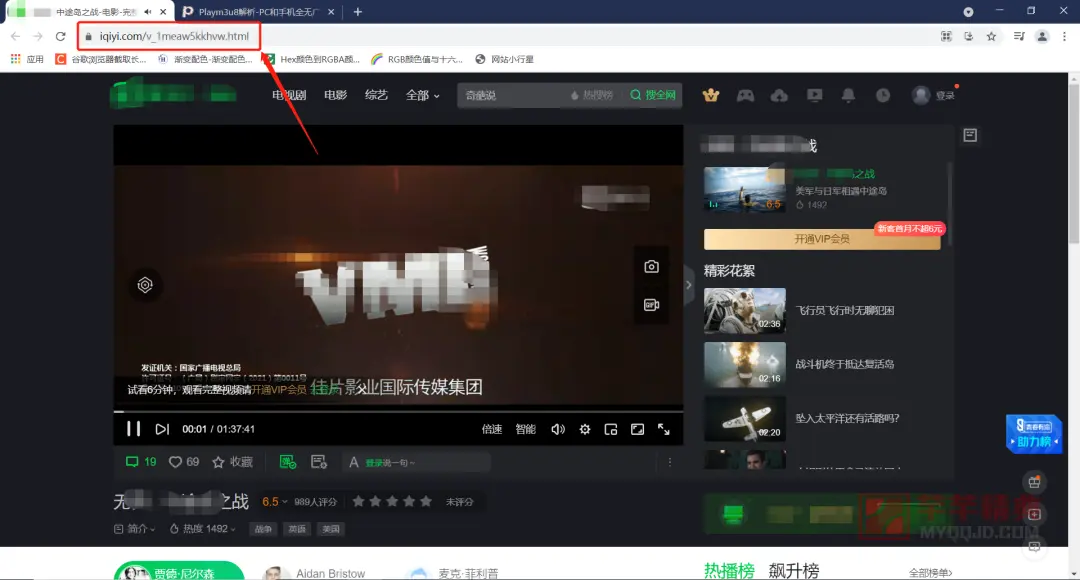Open player settings gear icon

[585, 429]
